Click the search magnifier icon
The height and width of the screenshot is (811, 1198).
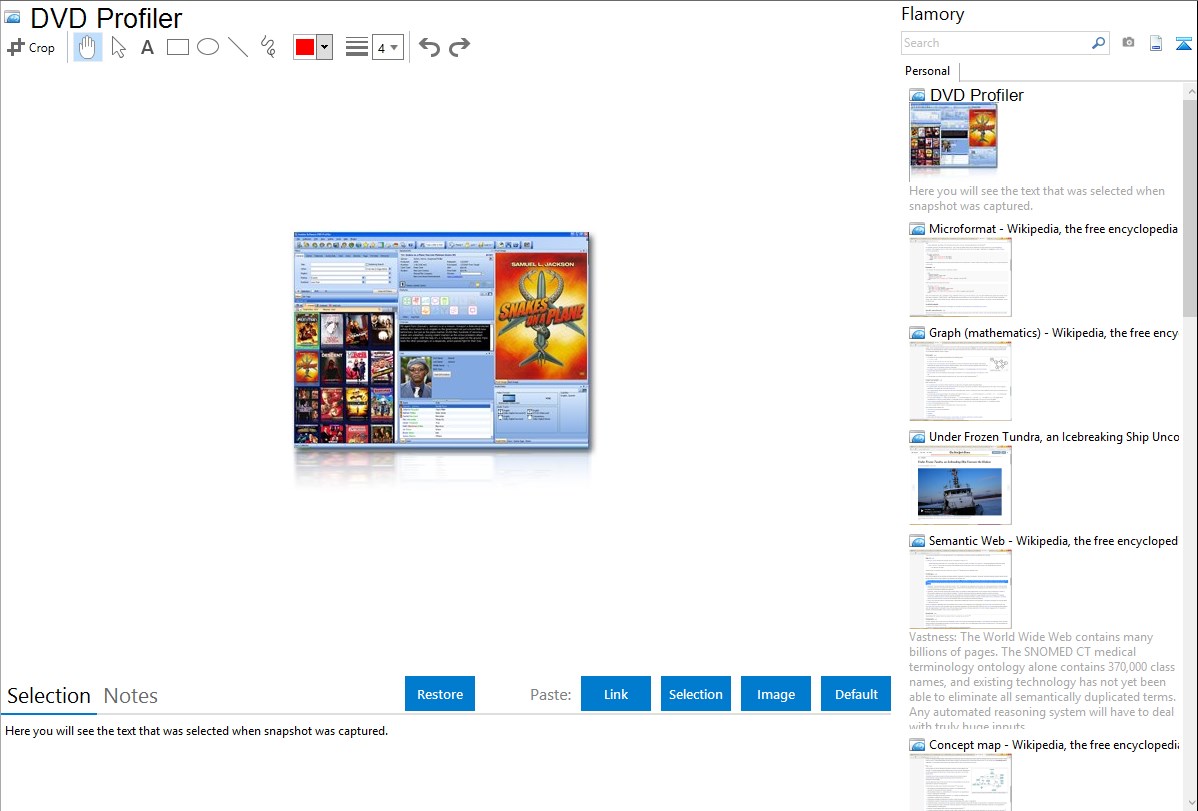click(x=1098, y=43)
